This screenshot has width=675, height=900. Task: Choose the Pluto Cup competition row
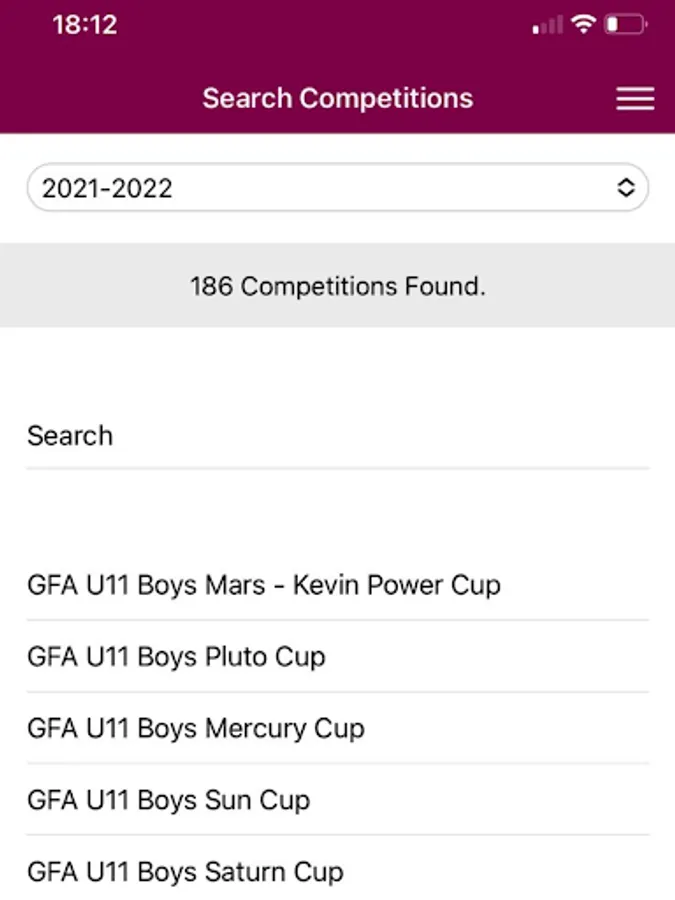[x=337, y=657]
